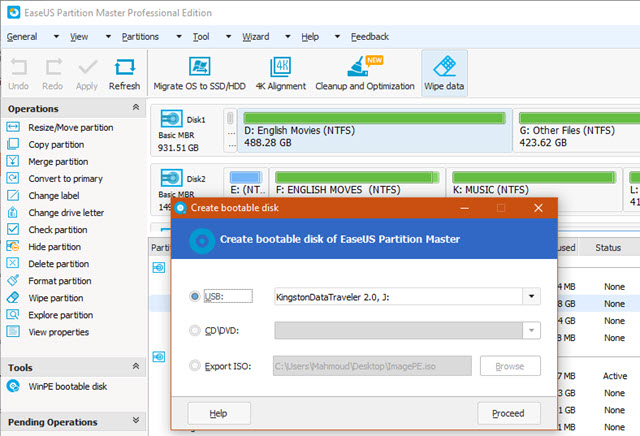Open Explore partition
Viewport: 640px width, 436px height.
60,315
